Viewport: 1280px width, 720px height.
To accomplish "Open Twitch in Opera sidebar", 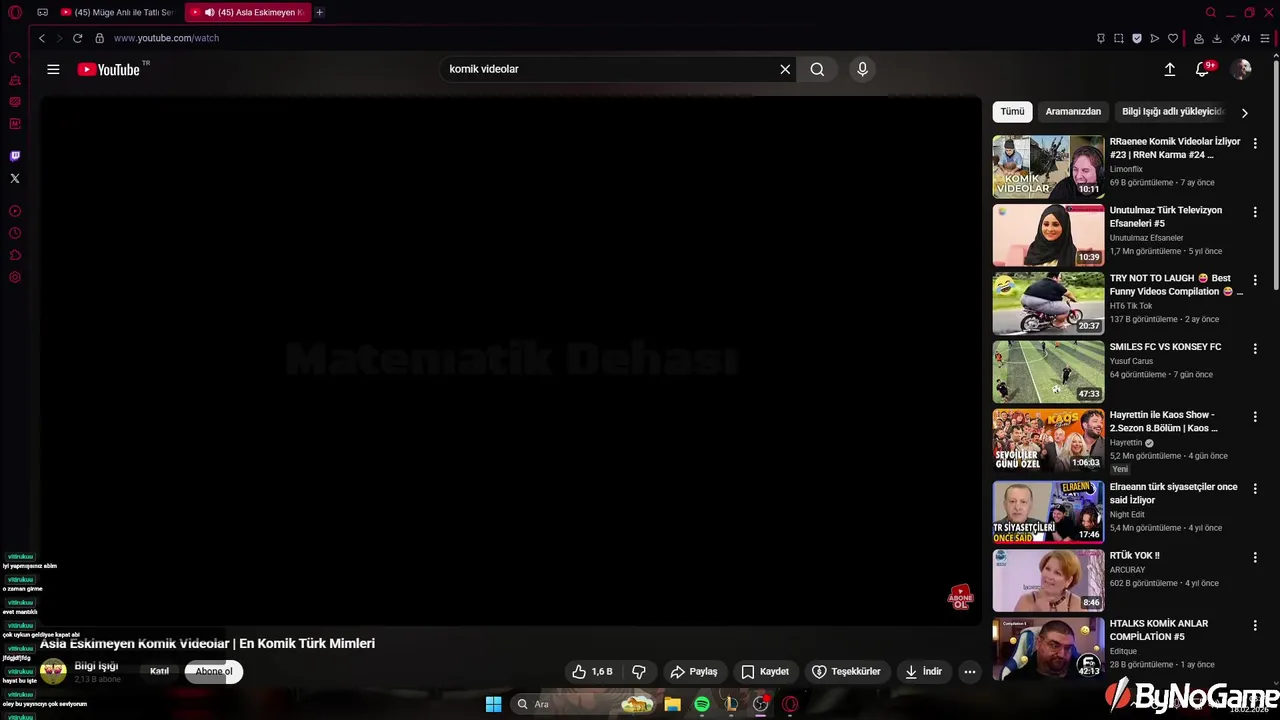I will pyautogui.click(x=15, y=156).
